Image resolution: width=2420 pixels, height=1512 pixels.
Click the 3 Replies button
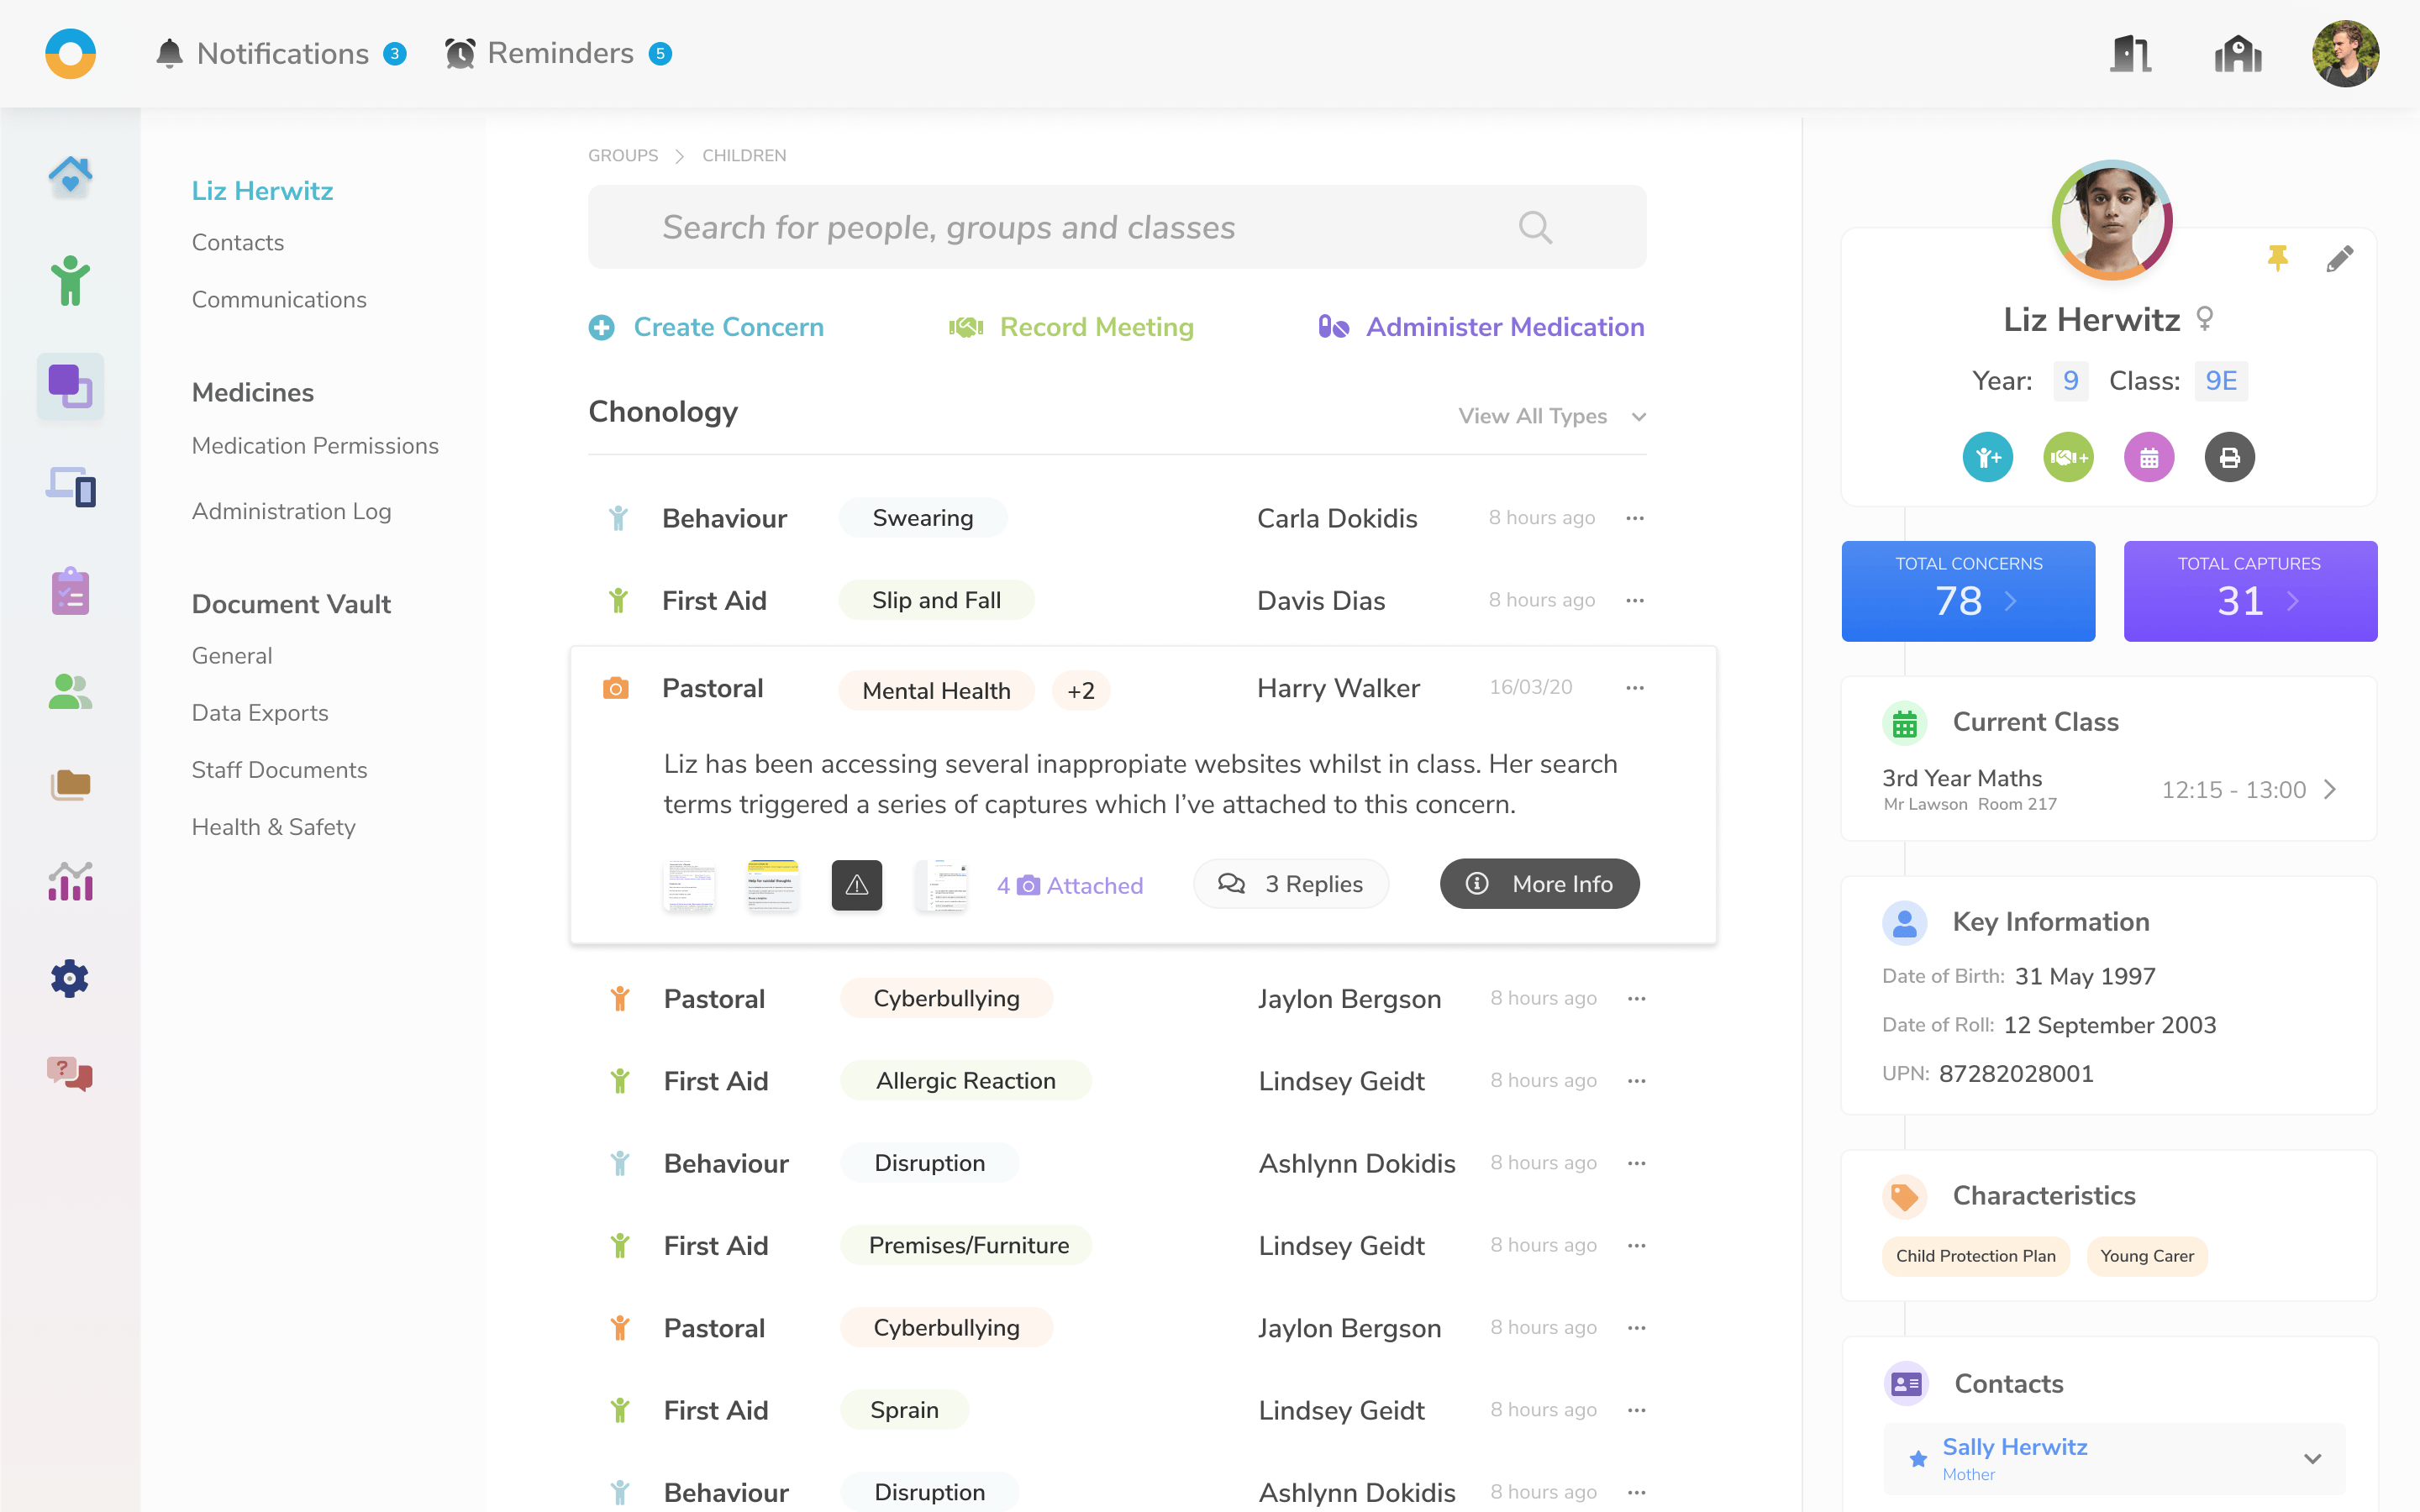pyautogui.click(x=1290, y=884)
